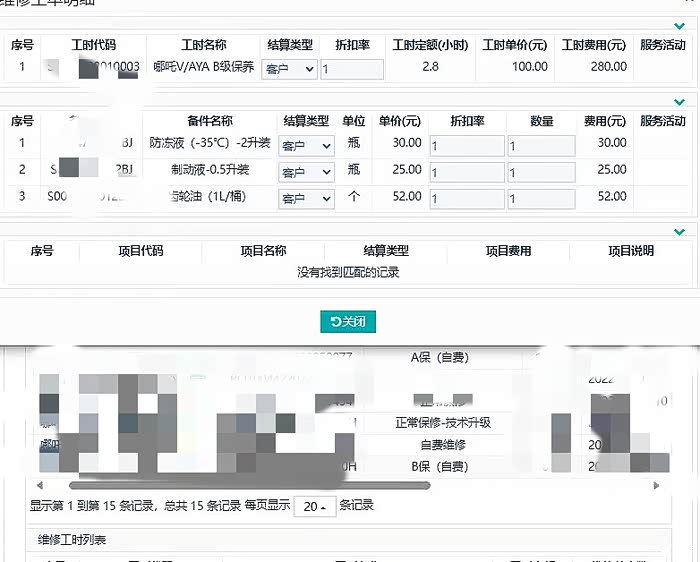The width and height of the screenshot is (700, 562).
Task: Click left arrow of horizontal scrollbar
Action: coord(40,485)
